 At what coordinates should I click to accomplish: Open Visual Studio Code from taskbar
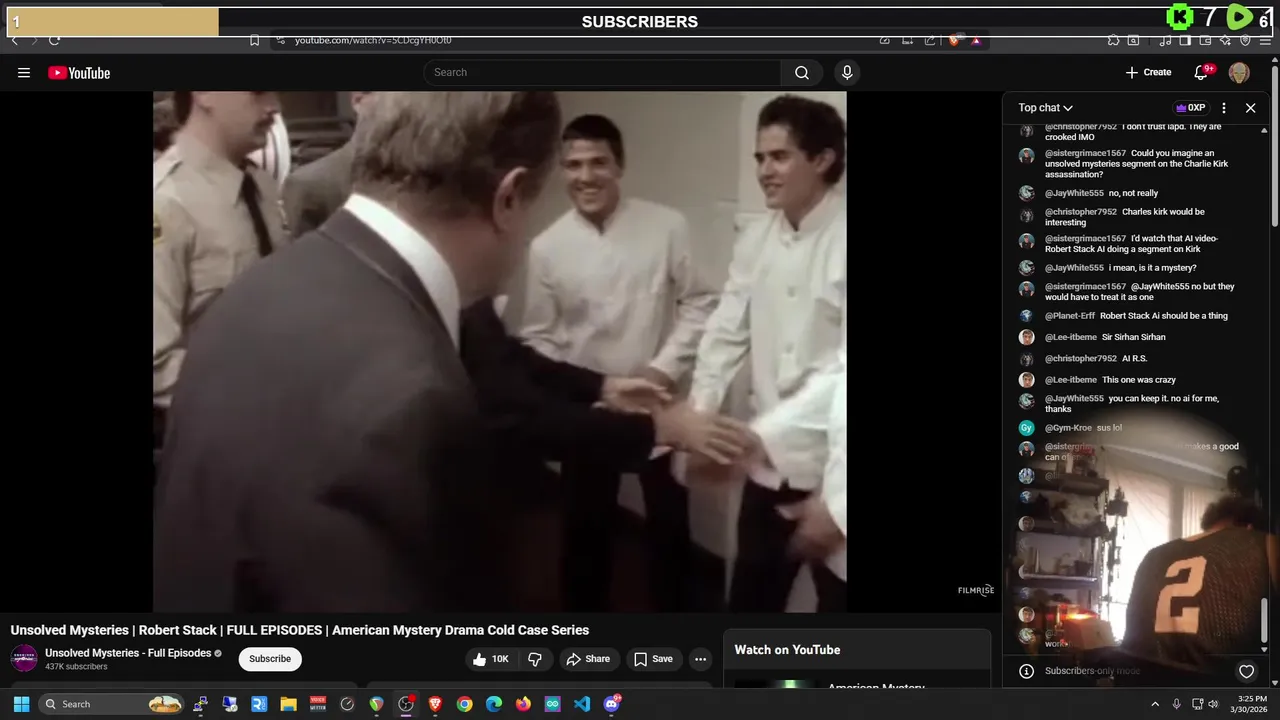click(x=582, y=704)
